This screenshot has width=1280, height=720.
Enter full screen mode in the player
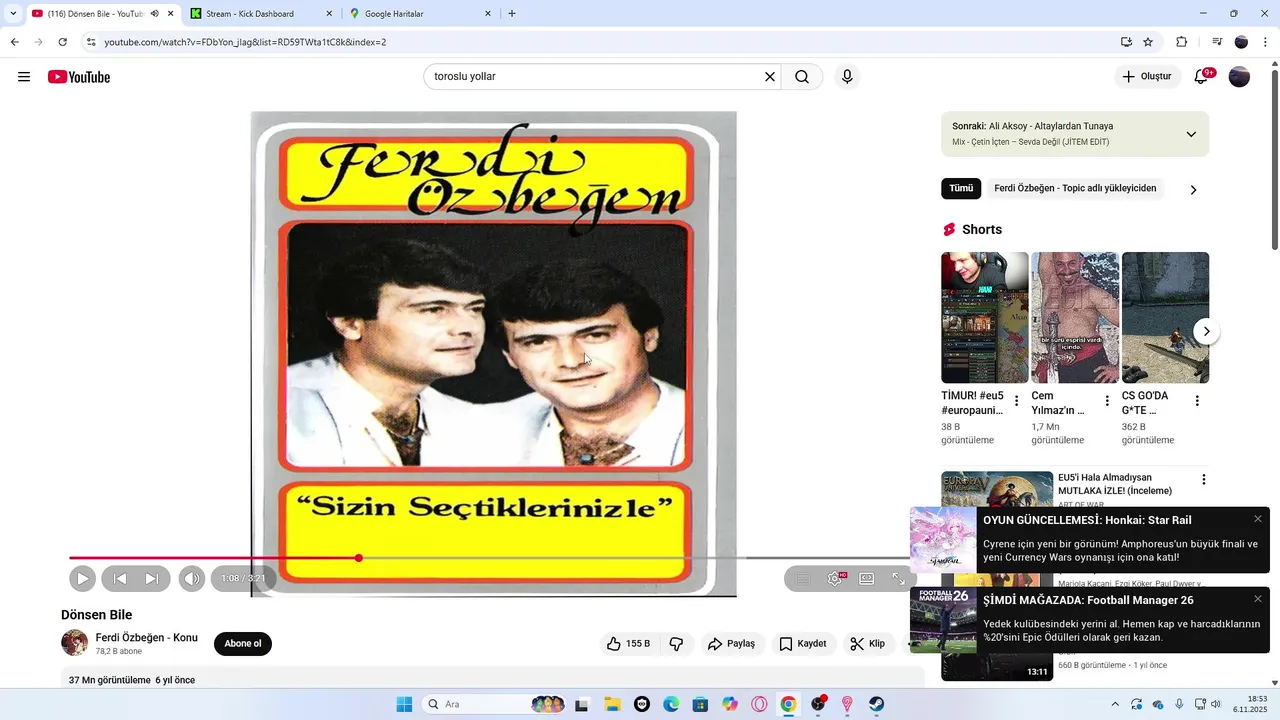tap(898, 578)
